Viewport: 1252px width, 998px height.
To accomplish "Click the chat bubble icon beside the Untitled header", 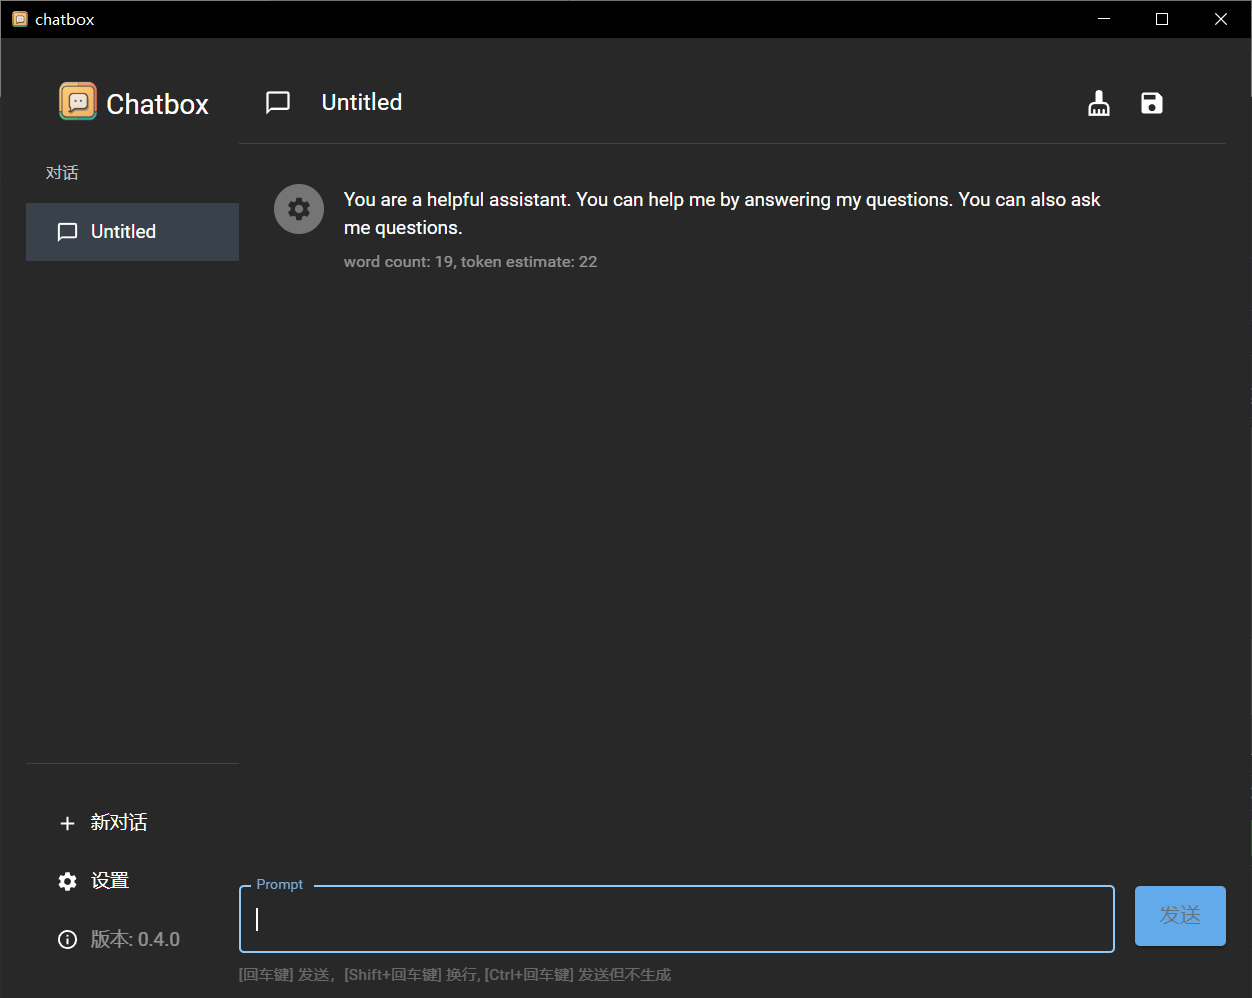I will click(x=278, y=102).
